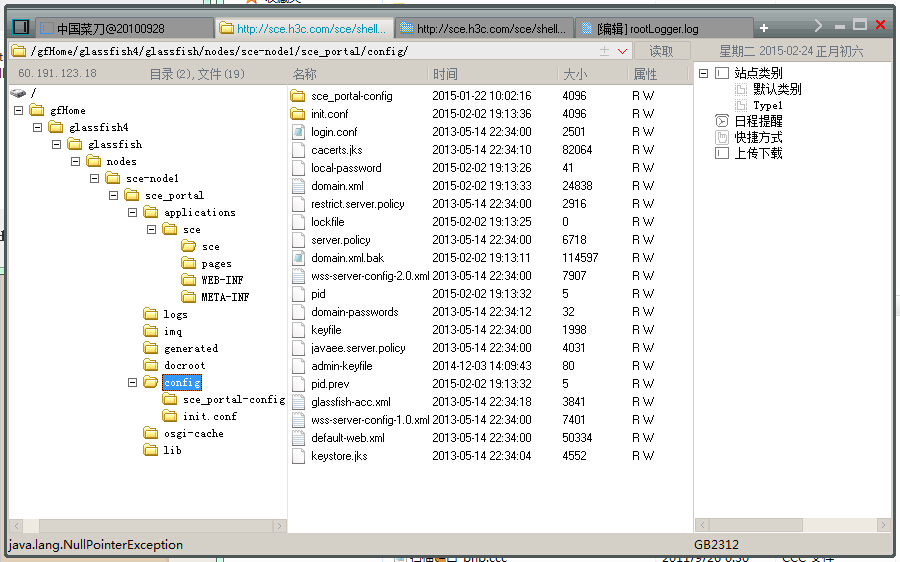The image size is (900, 562).
Task: Select the pages folder in the tree
Action: pyautogui.click(x=216, y=263)
